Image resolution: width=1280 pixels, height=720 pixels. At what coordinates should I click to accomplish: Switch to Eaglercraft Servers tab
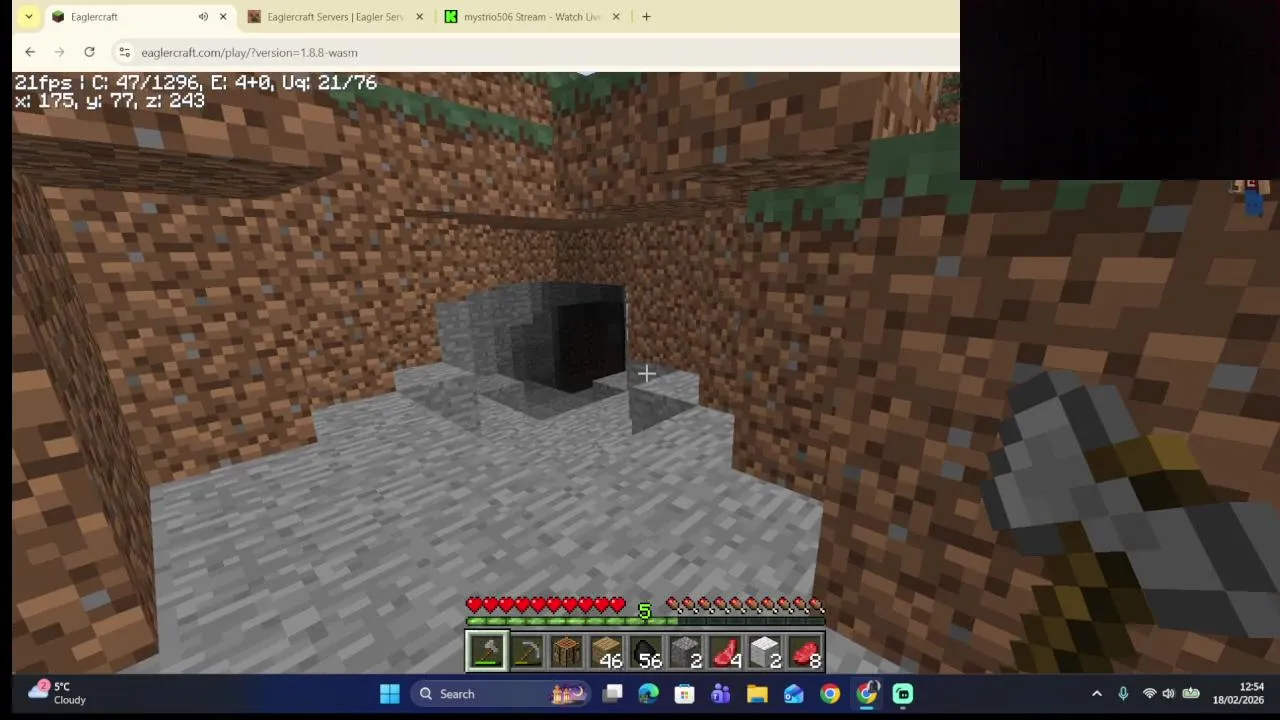click(x=335, y=17)
